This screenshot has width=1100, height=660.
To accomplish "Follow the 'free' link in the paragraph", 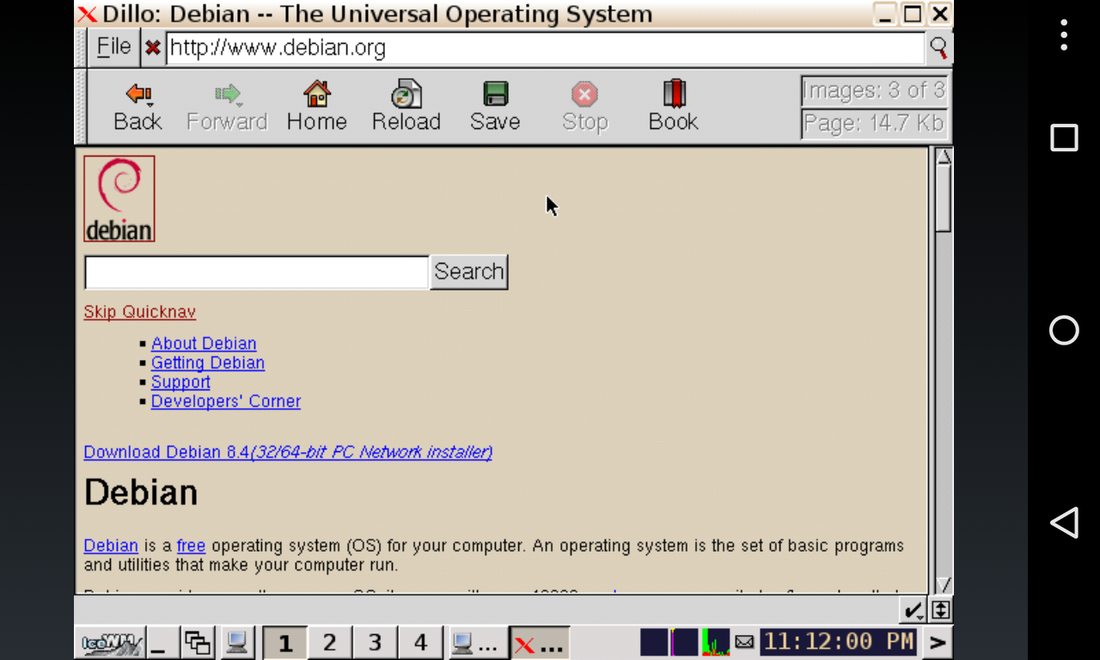I will (191, 546).
